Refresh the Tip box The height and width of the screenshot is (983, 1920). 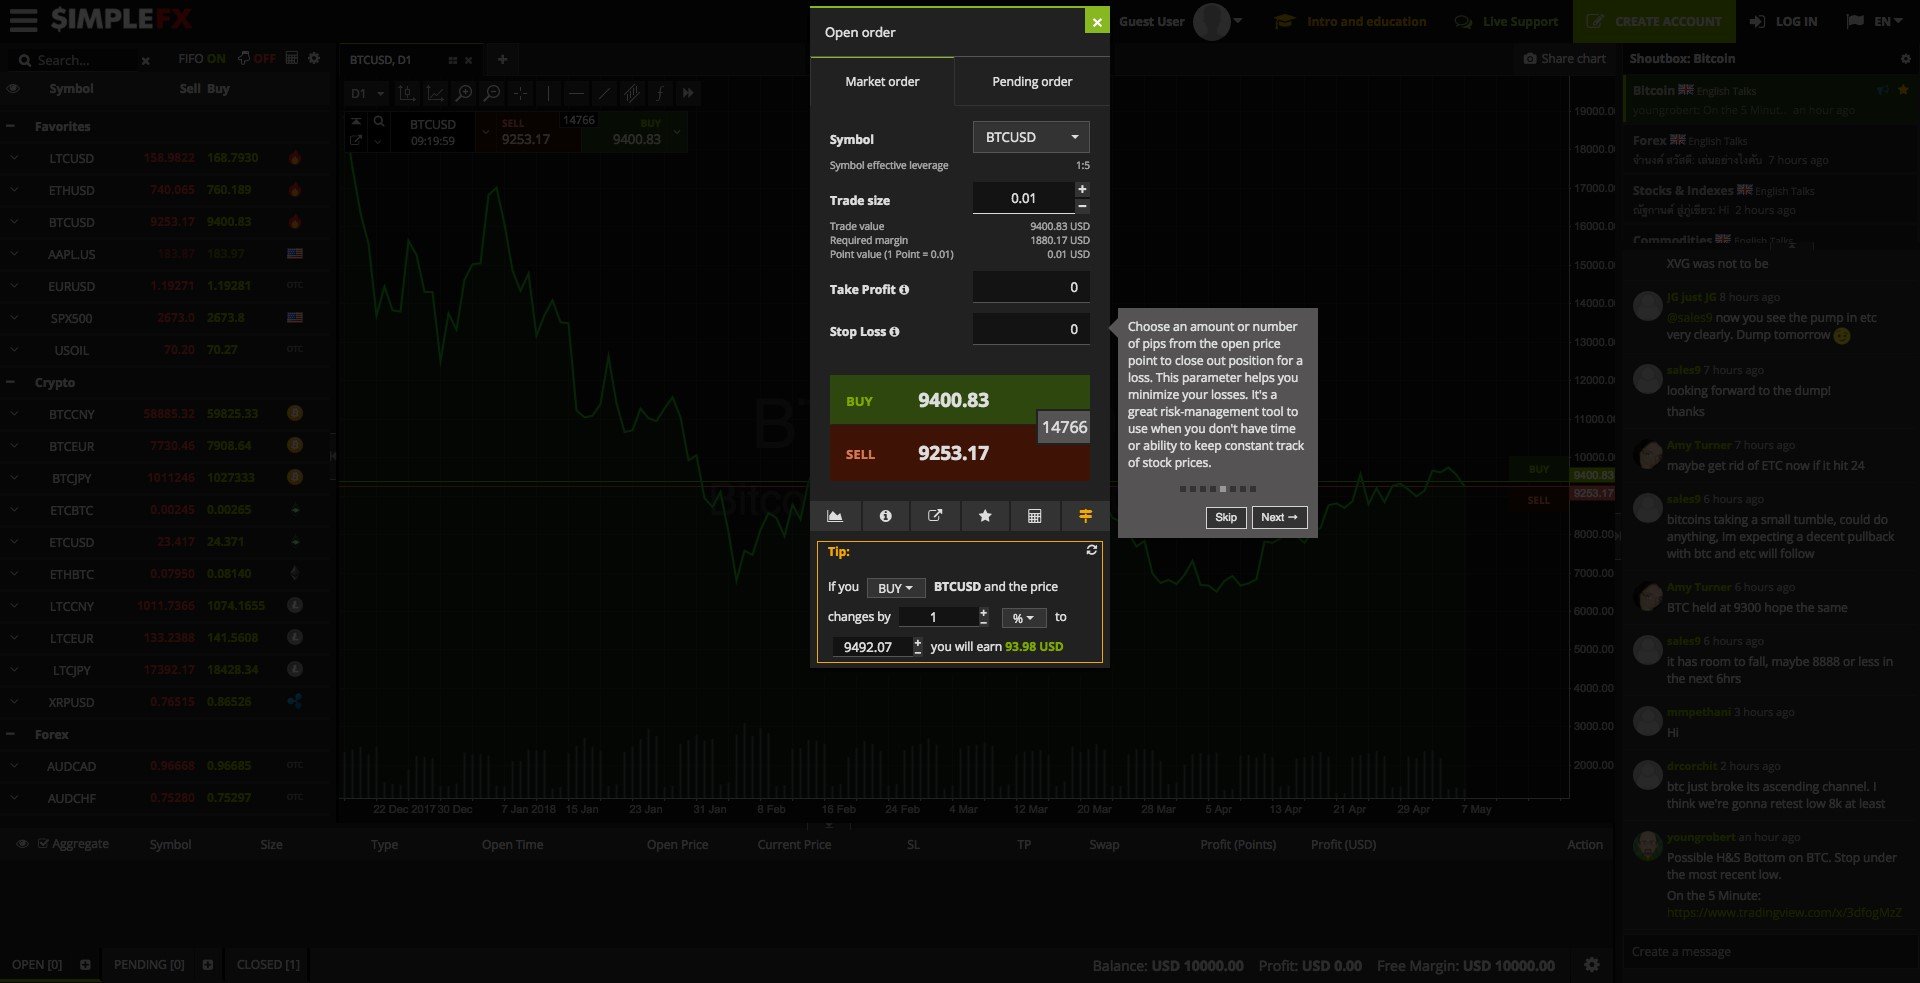(1092, 550)
